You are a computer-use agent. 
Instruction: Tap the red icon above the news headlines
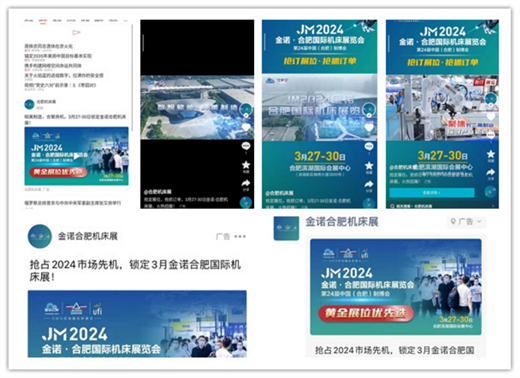click(x=76, y=32)
